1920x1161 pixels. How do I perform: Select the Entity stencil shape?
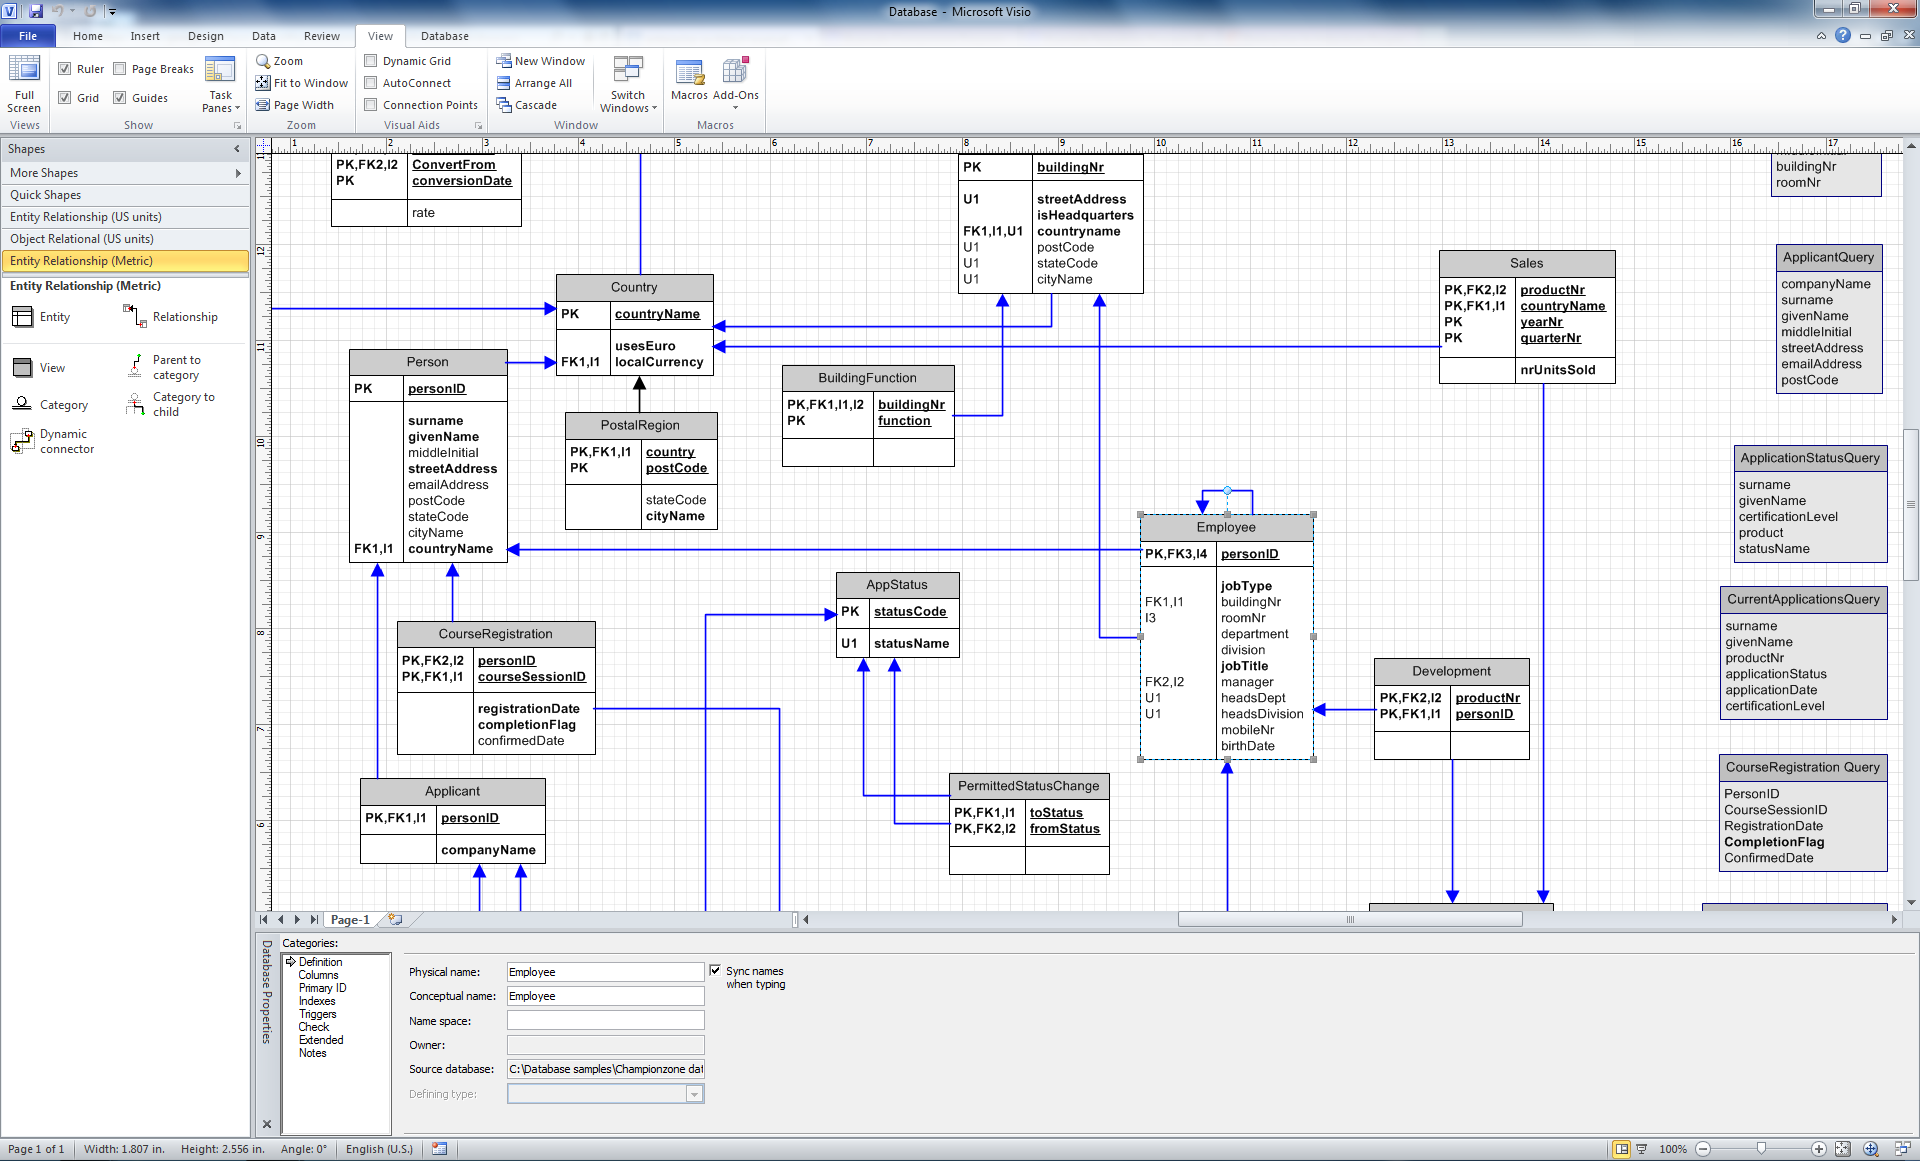[x=41, y=317]
